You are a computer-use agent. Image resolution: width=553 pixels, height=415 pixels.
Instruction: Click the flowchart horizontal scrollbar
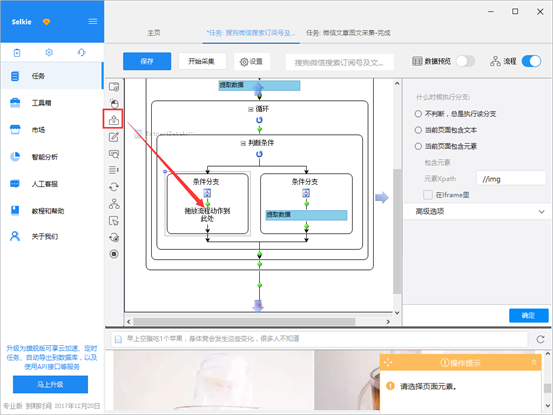pos(244,322)
